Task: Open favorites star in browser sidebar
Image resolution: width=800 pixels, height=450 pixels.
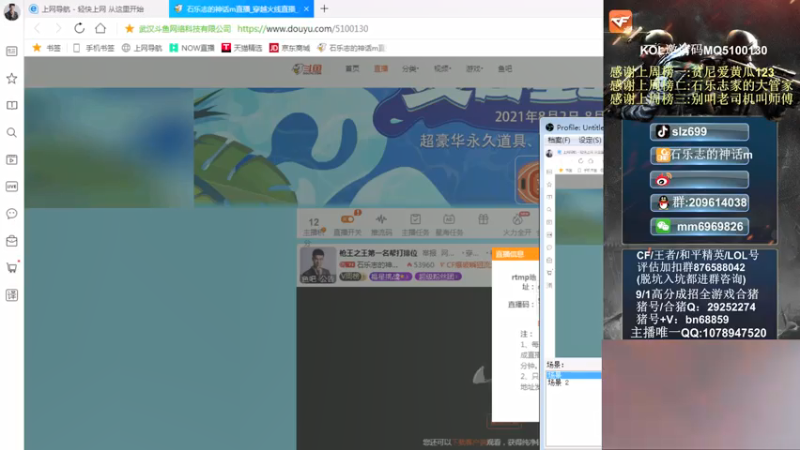Action: click(x=12, y=79)
